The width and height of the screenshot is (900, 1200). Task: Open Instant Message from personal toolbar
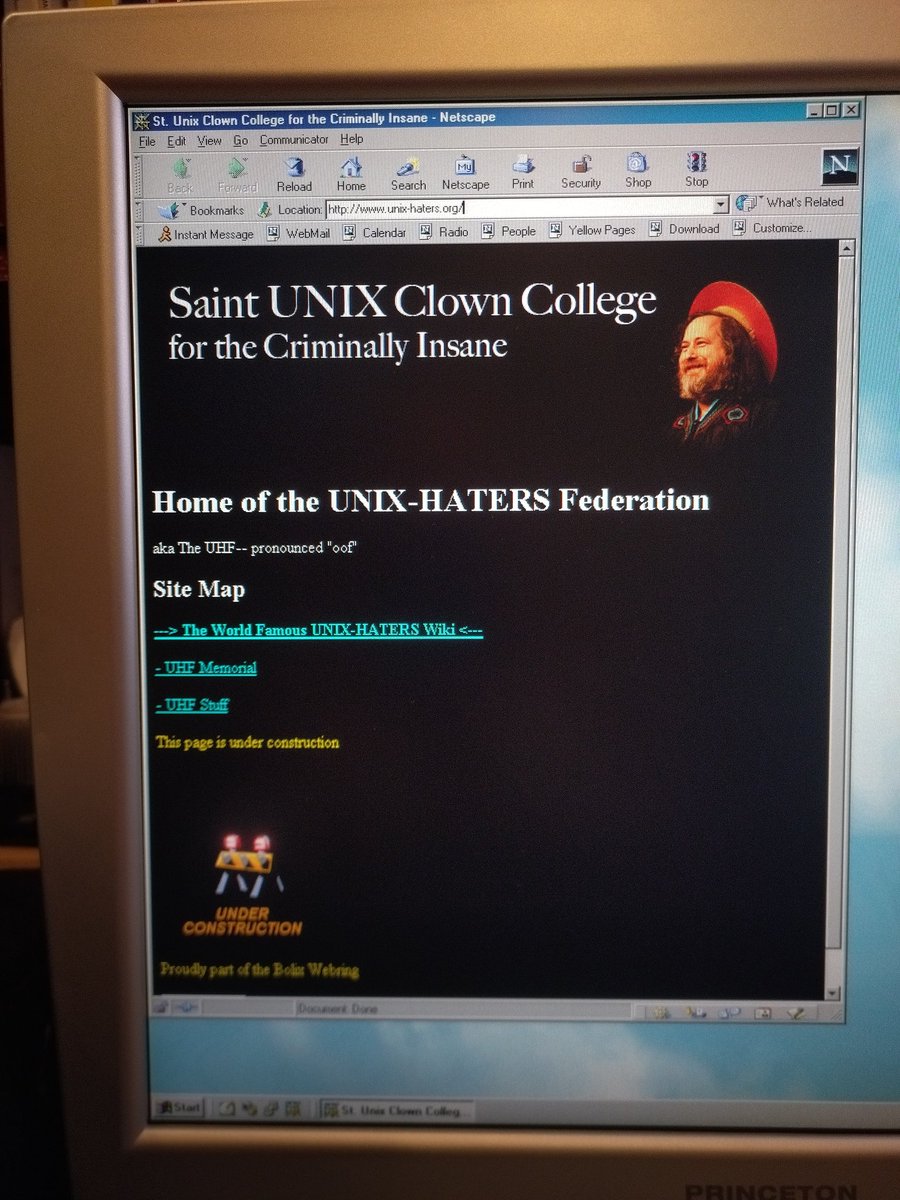[x=206, y=234]
